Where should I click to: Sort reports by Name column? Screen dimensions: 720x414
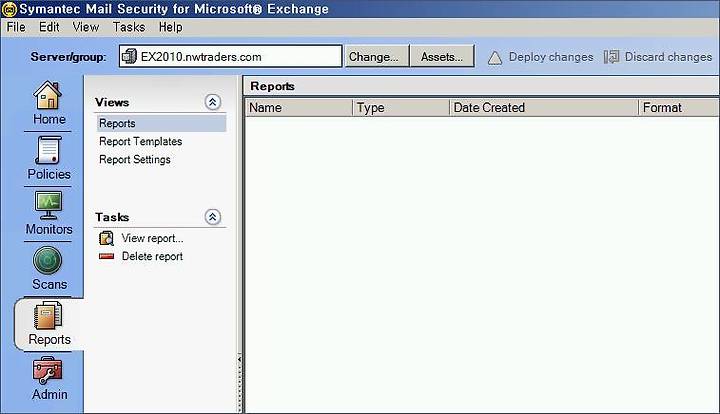tap(299, 107)
